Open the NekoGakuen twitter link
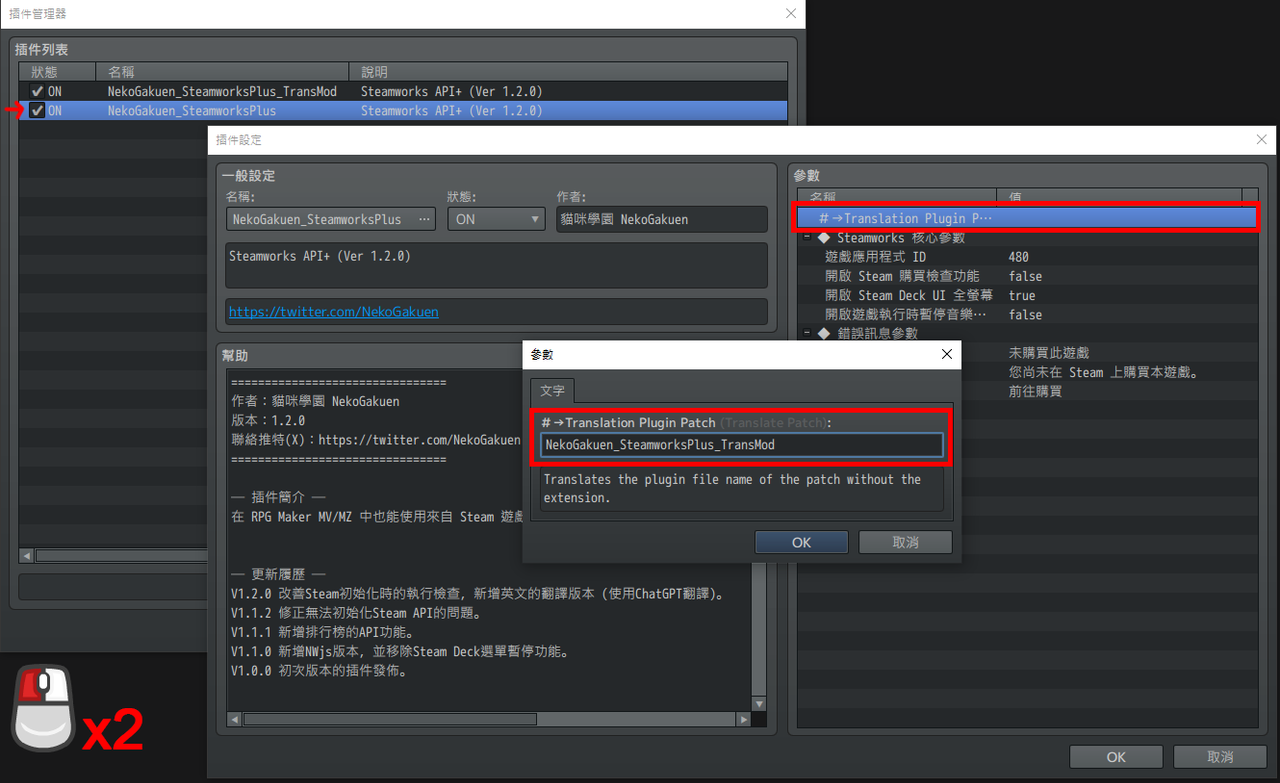The width and height of the screenshot is (1280, 783). [333, 312]
